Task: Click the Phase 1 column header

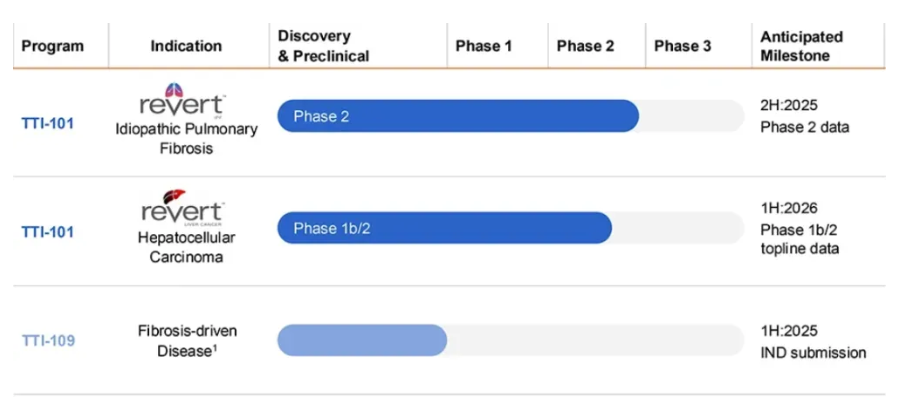Action: pyautogui.click(x=484, y=46)
